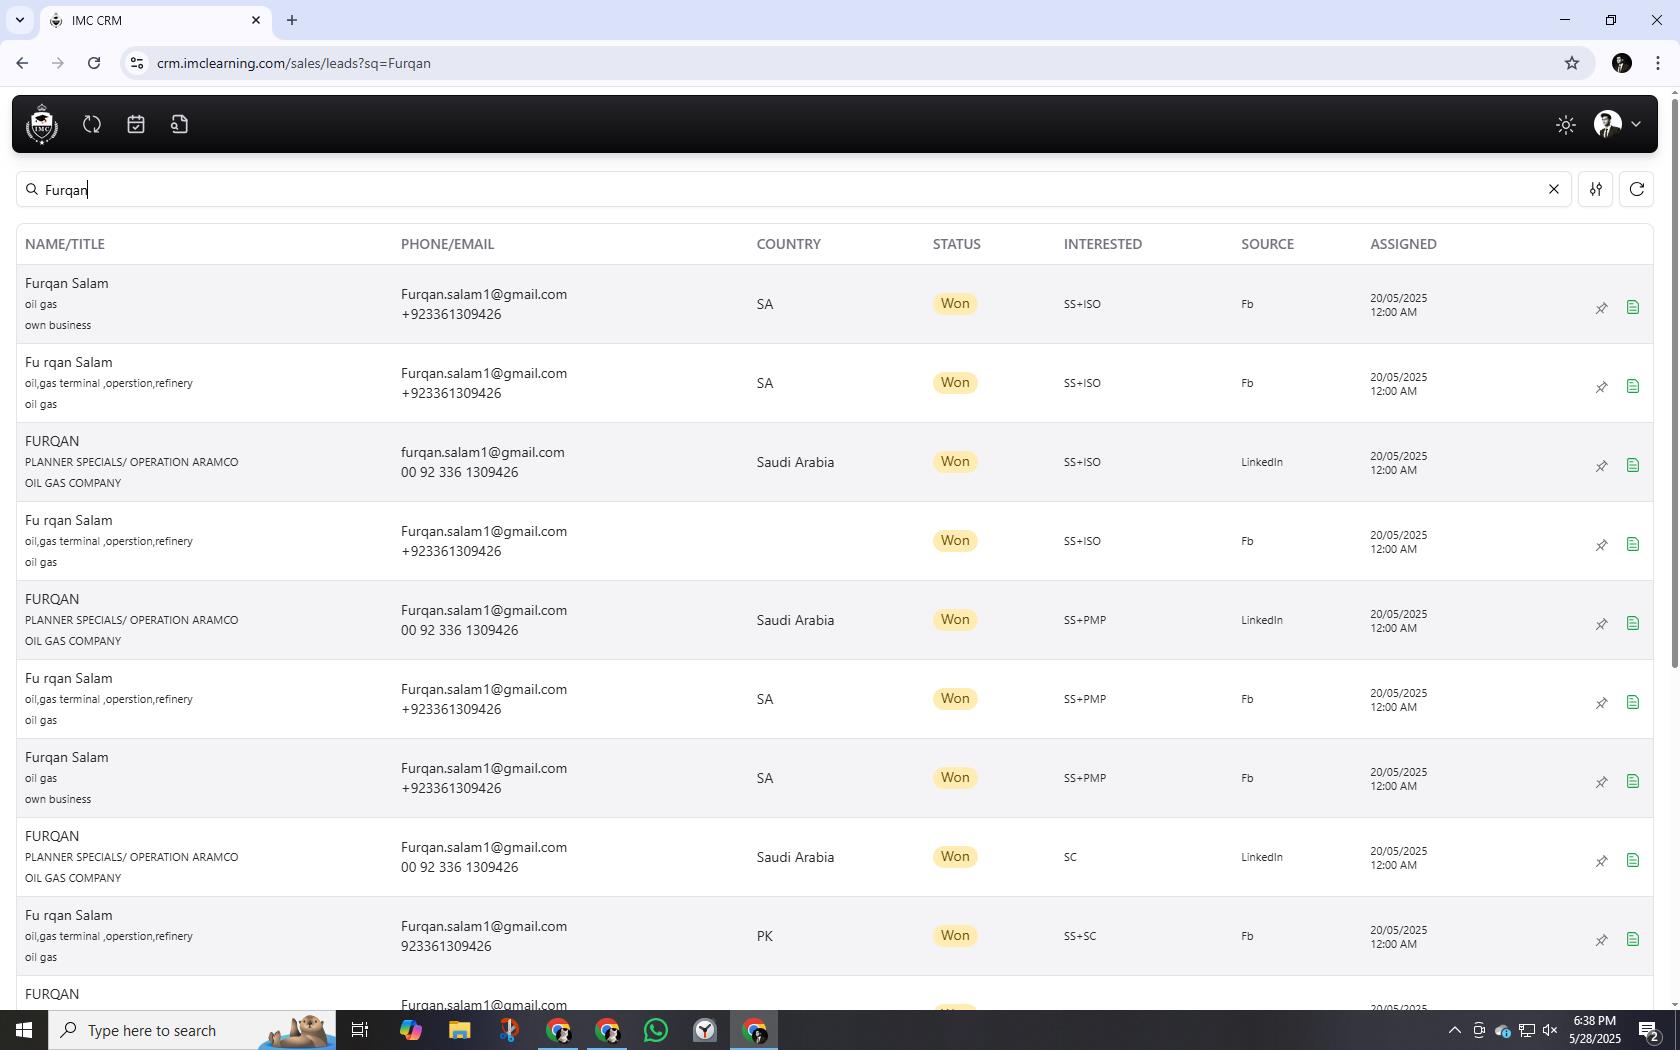Open notes for Fu rqan Salam PK lead
Screen dimensions: 1680x1050
tap(1633, 939)
